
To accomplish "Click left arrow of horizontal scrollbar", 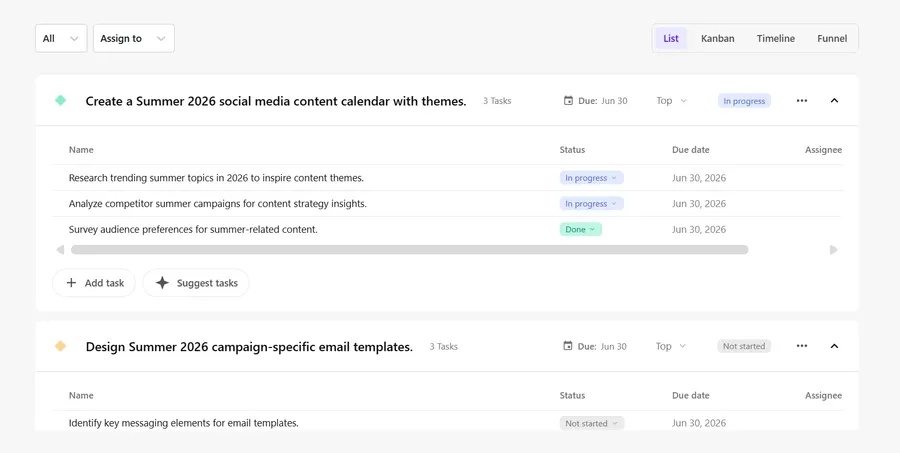I will (60, 250).
